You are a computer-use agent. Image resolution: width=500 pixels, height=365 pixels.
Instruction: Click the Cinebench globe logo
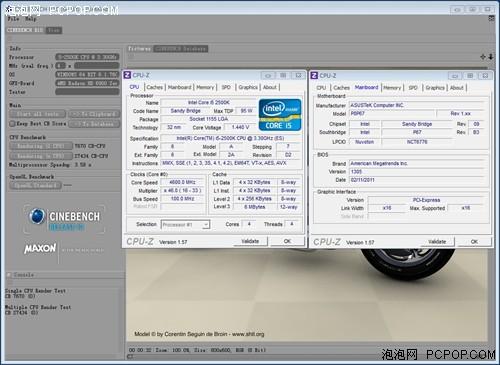click(37, 216)
